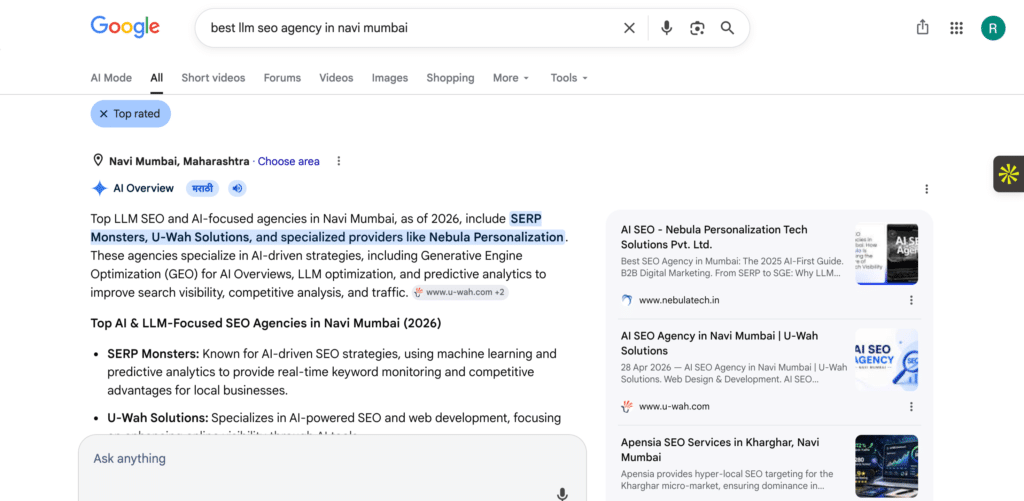Click the AI Overview sparkle icon

coord(99,189)
